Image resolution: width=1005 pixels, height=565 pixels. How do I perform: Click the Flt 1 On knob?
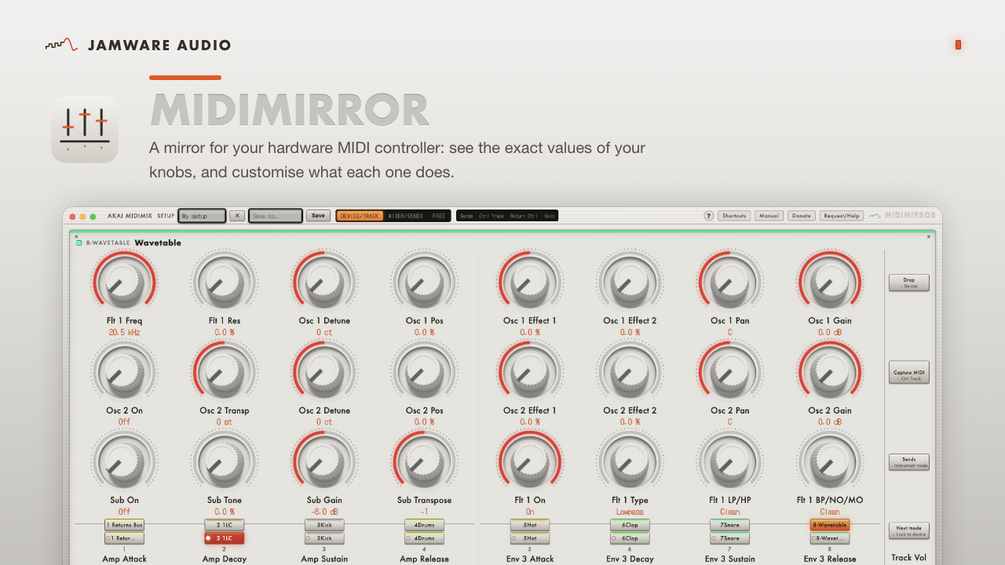tap(529, 462)
